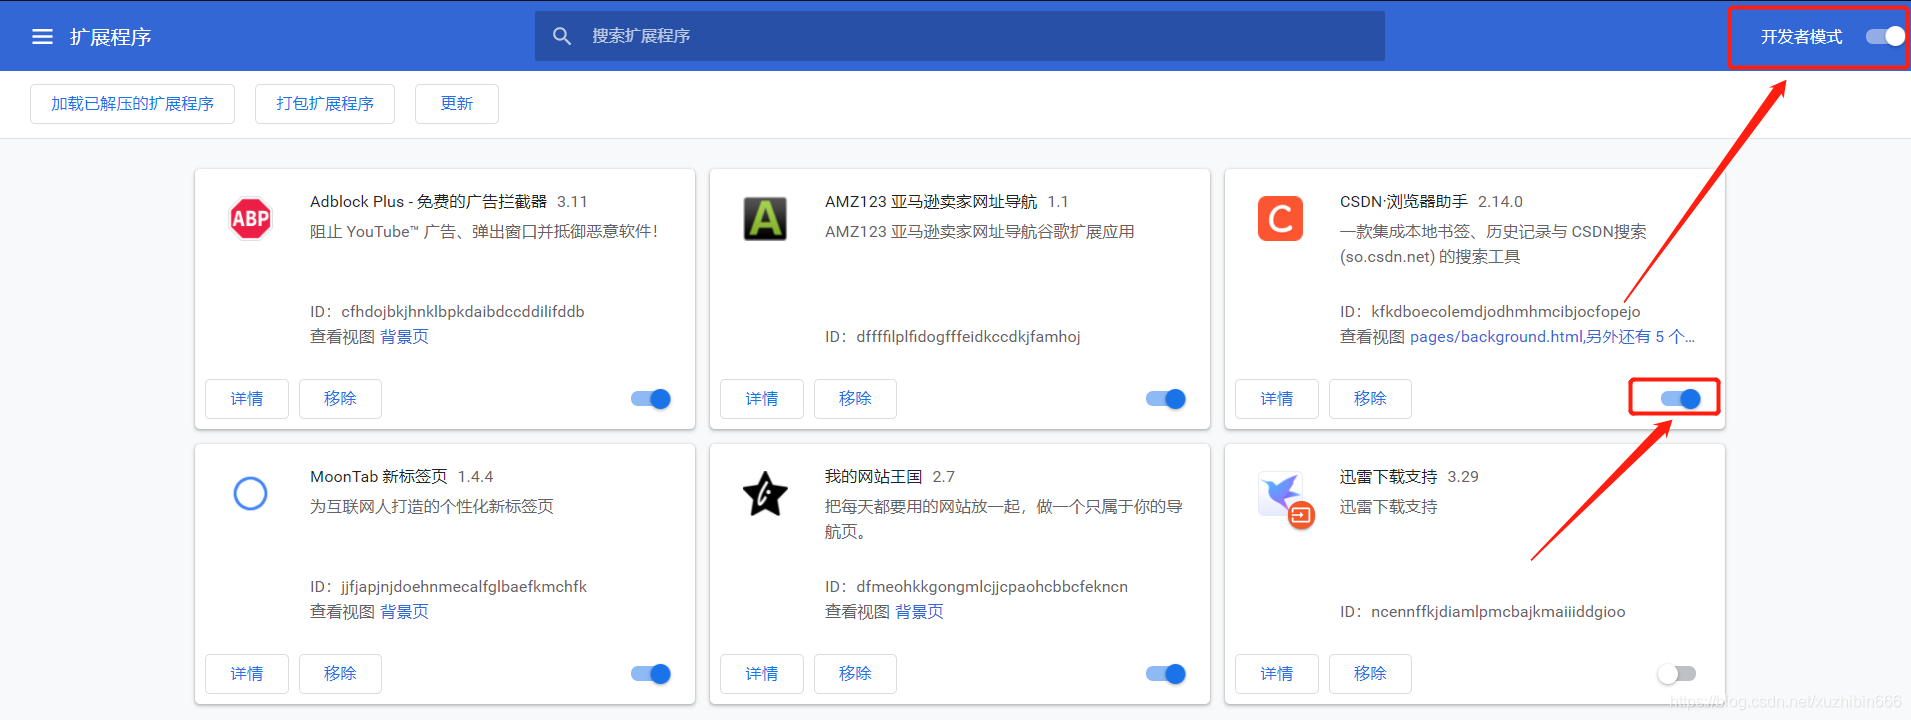This screenshot has width=1911, height=720.
Task: Open 详情 for AMZ123 extension
Action: click(x=762, y=399)
